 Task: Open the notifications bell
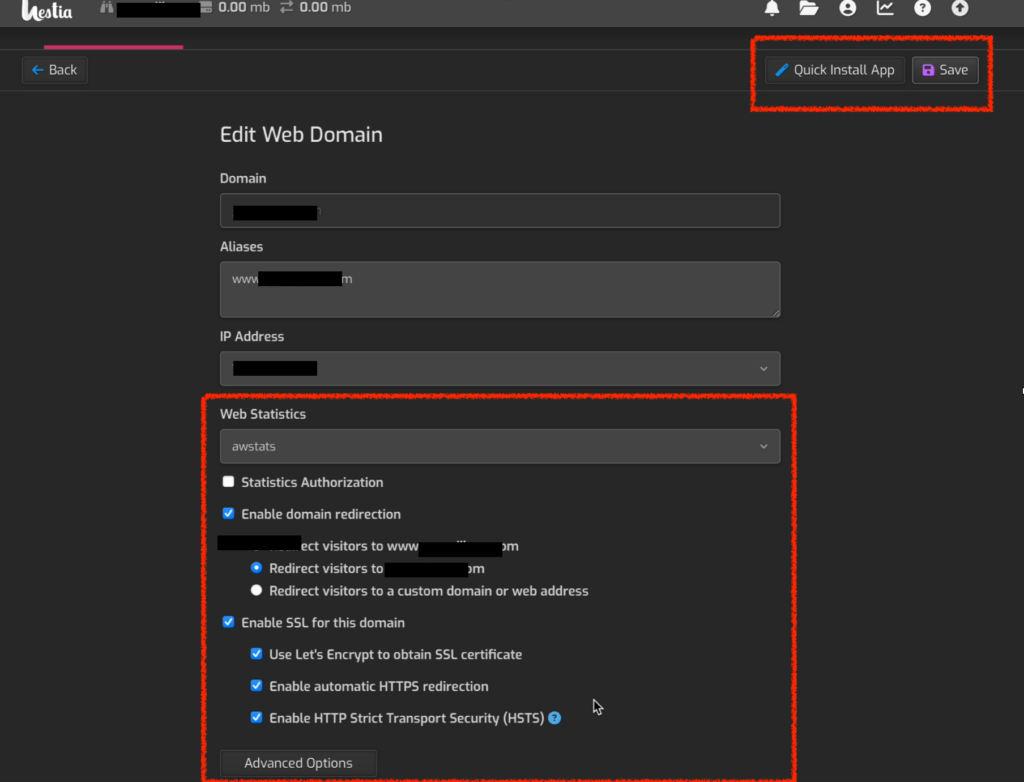(x=772, y=8)
